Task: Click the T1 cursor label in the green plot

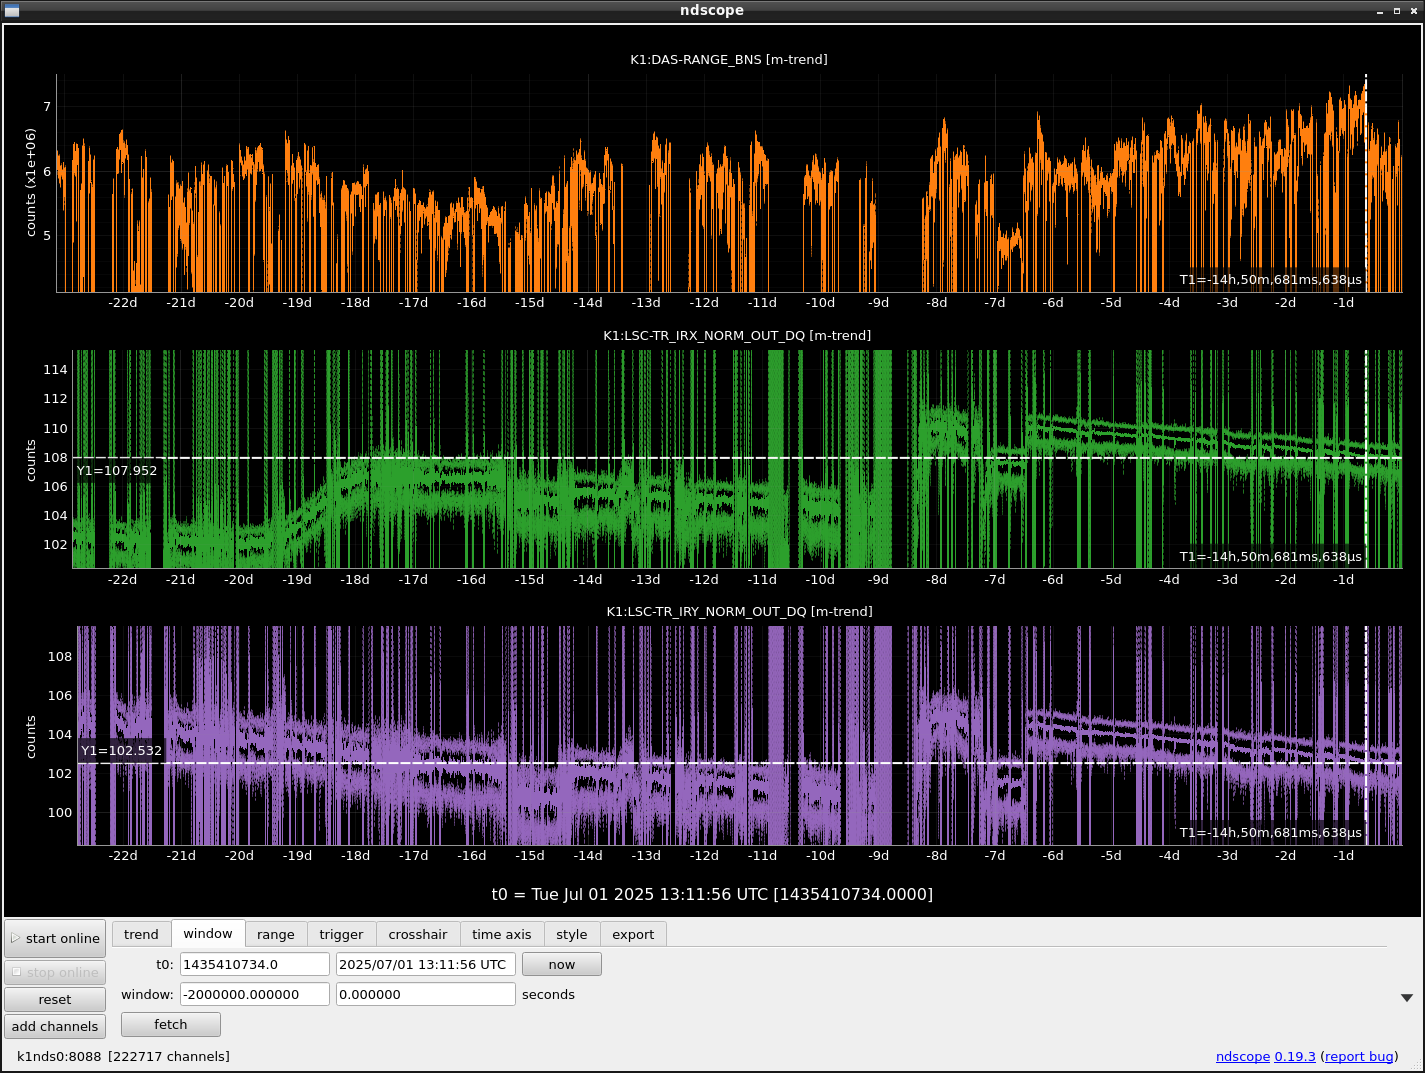Action: pos(1270,556)
